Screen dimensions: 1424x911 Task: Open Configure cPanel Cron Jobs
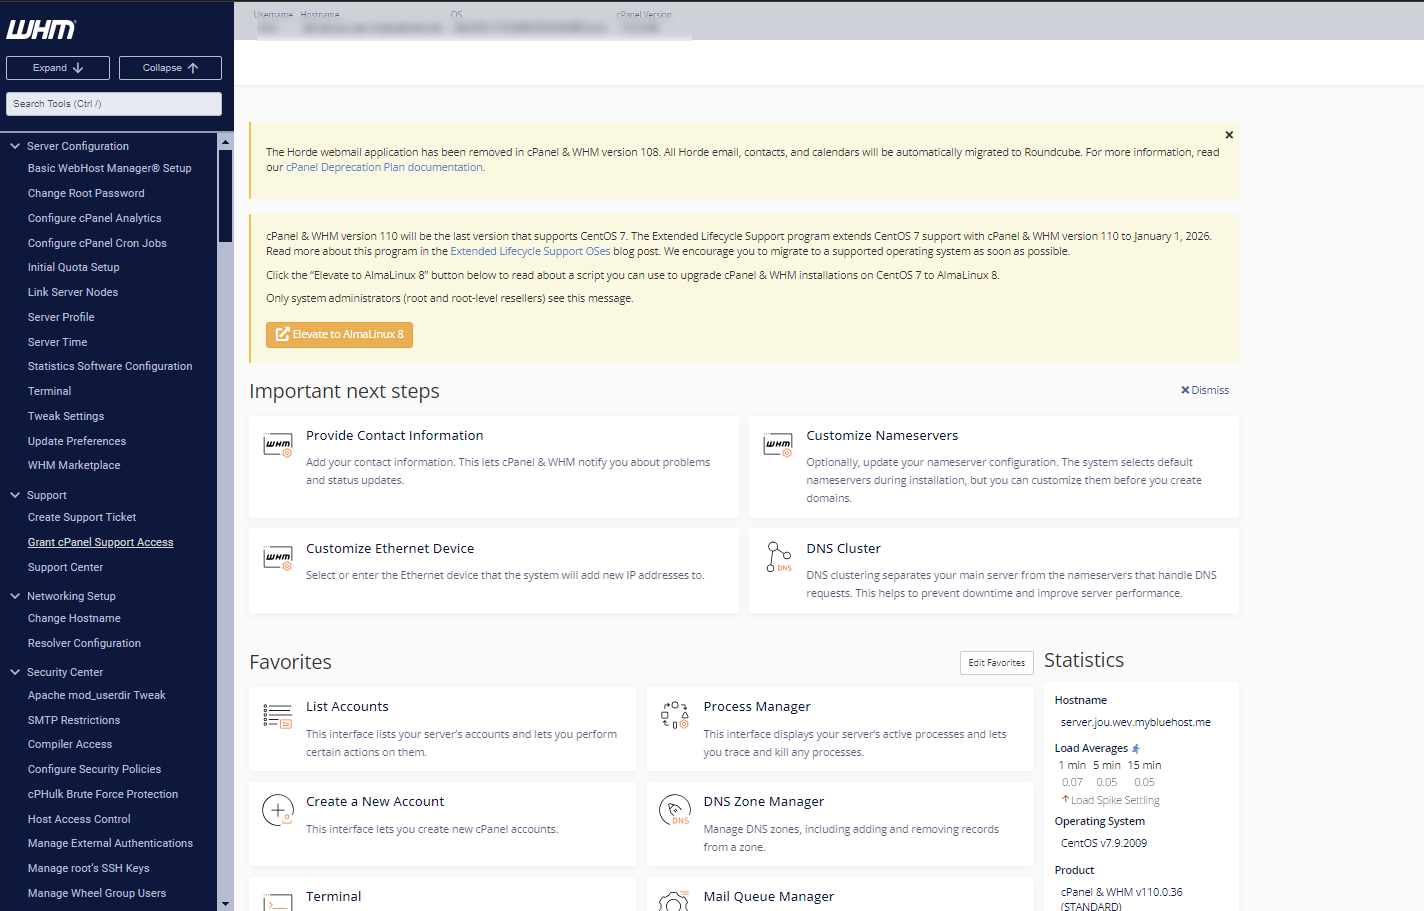97,243
